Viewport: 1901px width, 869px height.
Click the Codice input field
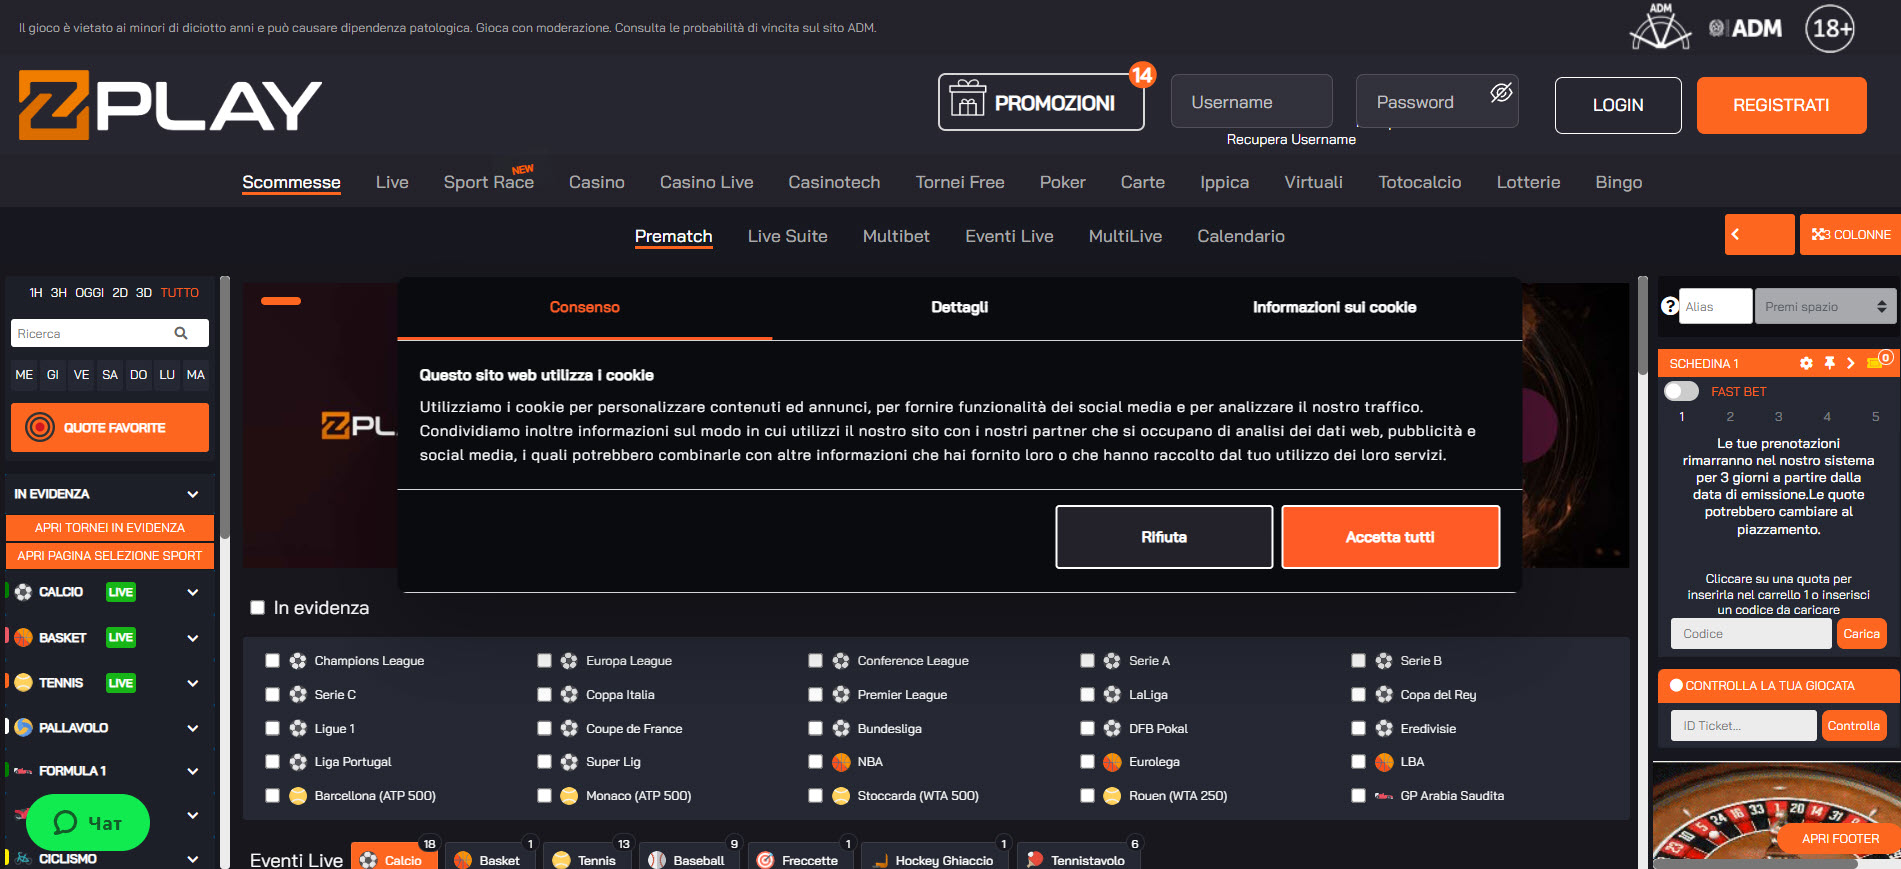(x=1750, y=633)
